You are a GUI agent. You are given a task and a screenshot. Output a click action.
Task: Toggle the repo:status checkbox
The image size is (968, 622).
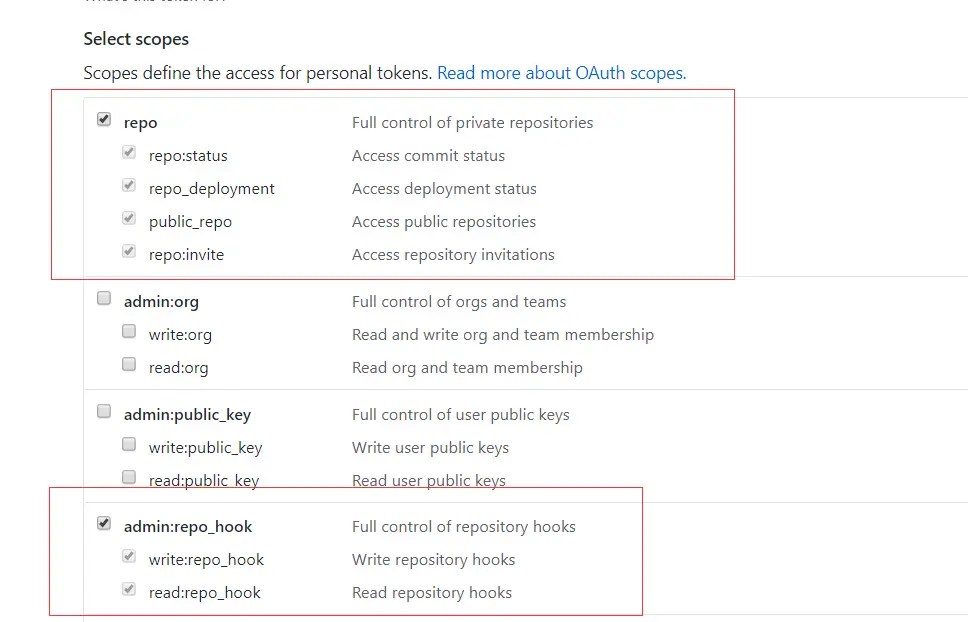[x=129, y=154]
